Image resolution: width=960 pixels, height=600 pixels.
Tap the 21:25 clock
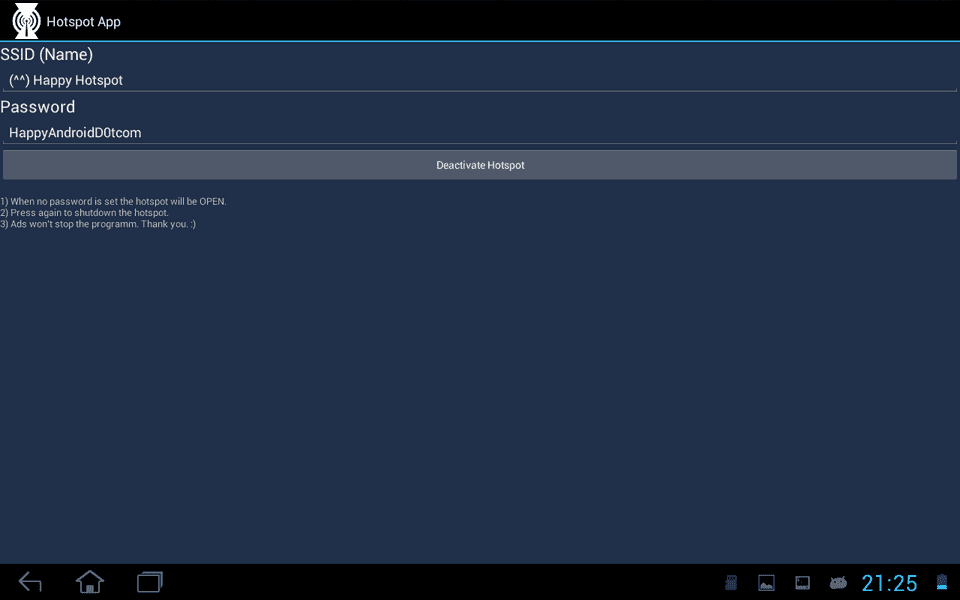pyautogui.click(x=890, y=583)
